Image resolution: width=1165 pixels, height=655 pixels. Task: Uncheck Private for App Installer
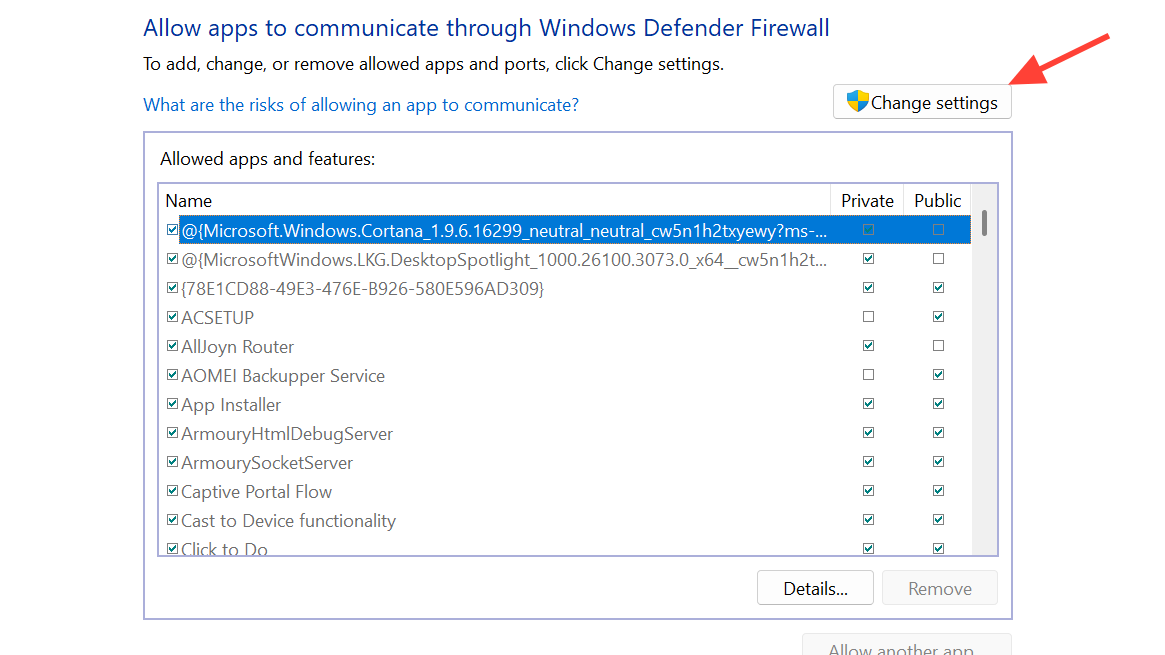pos(868,404)
